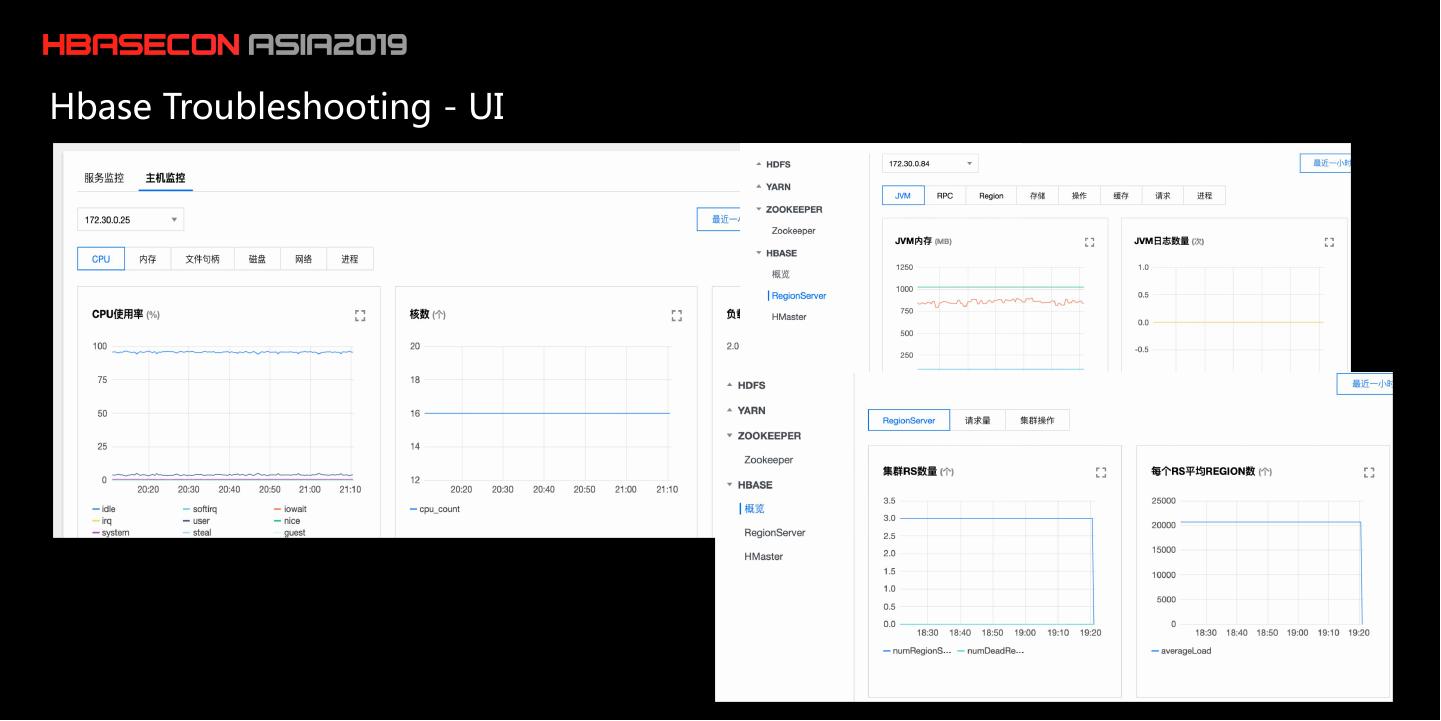Select the JVM tab
1441x721 pixels.
click(903, 196)
